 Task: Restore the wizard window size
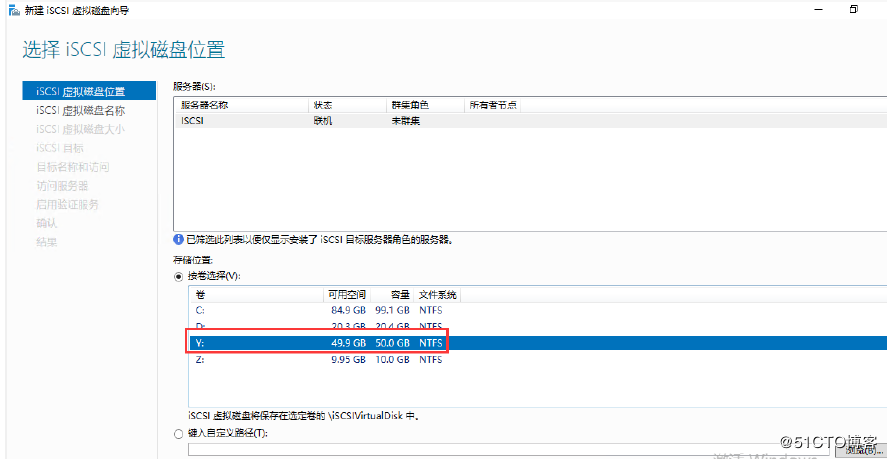pyautogui.click(x=854, y=9)
